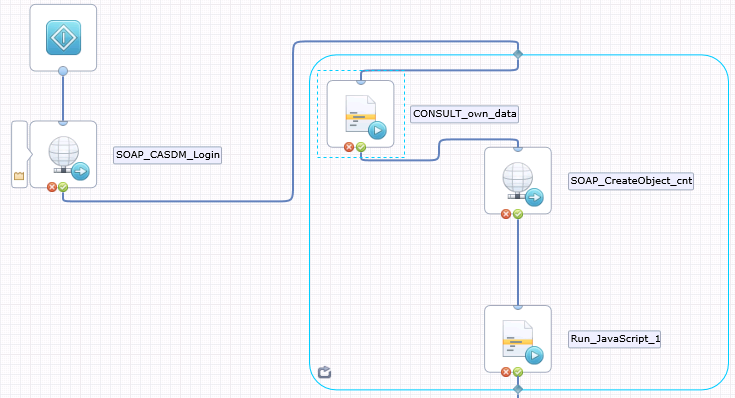Click the loop's top diamond connector
The image size is (735, 398).
click(518, 54)
